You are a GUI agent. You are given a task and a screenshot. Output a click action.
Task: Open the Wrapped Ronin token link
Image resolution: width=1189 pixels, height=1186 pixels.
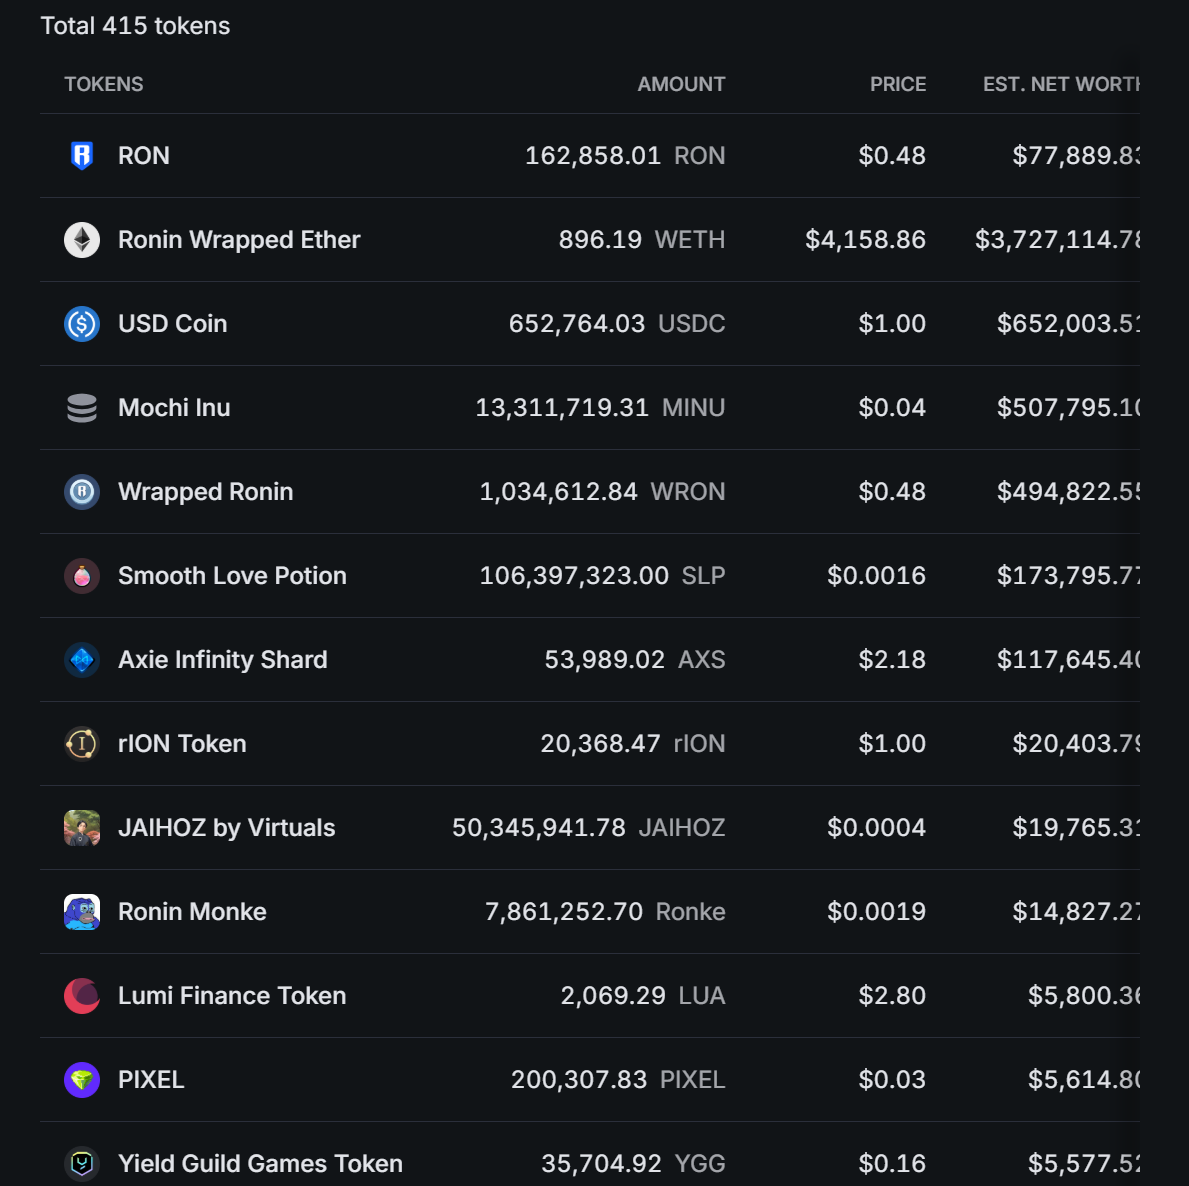(205, 492)
